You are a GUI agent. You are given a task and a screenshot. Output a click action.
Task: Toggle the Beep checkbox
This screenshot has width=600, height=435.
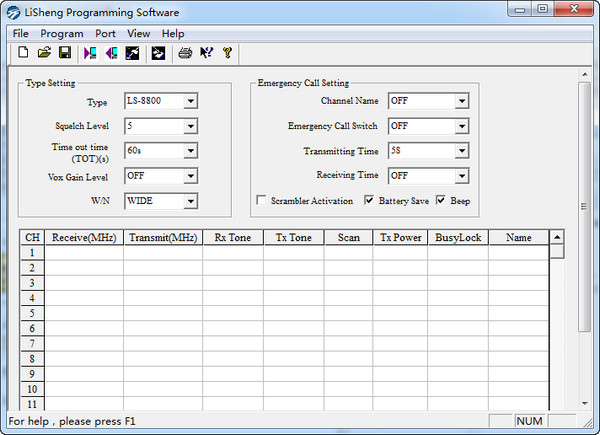pyautogui.click(x=440, y=201)
